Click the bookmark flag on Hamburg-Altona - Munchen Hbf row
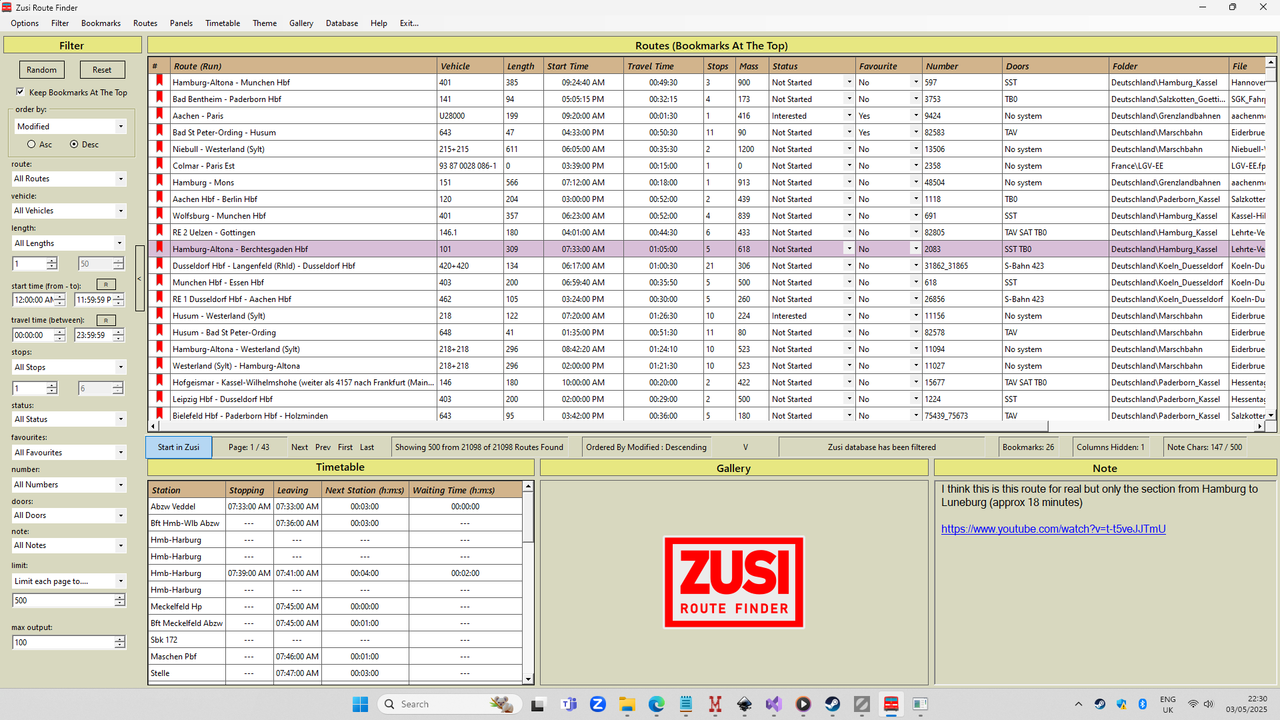The width and height of the screenshot is (1280, 720). point(158,82)
